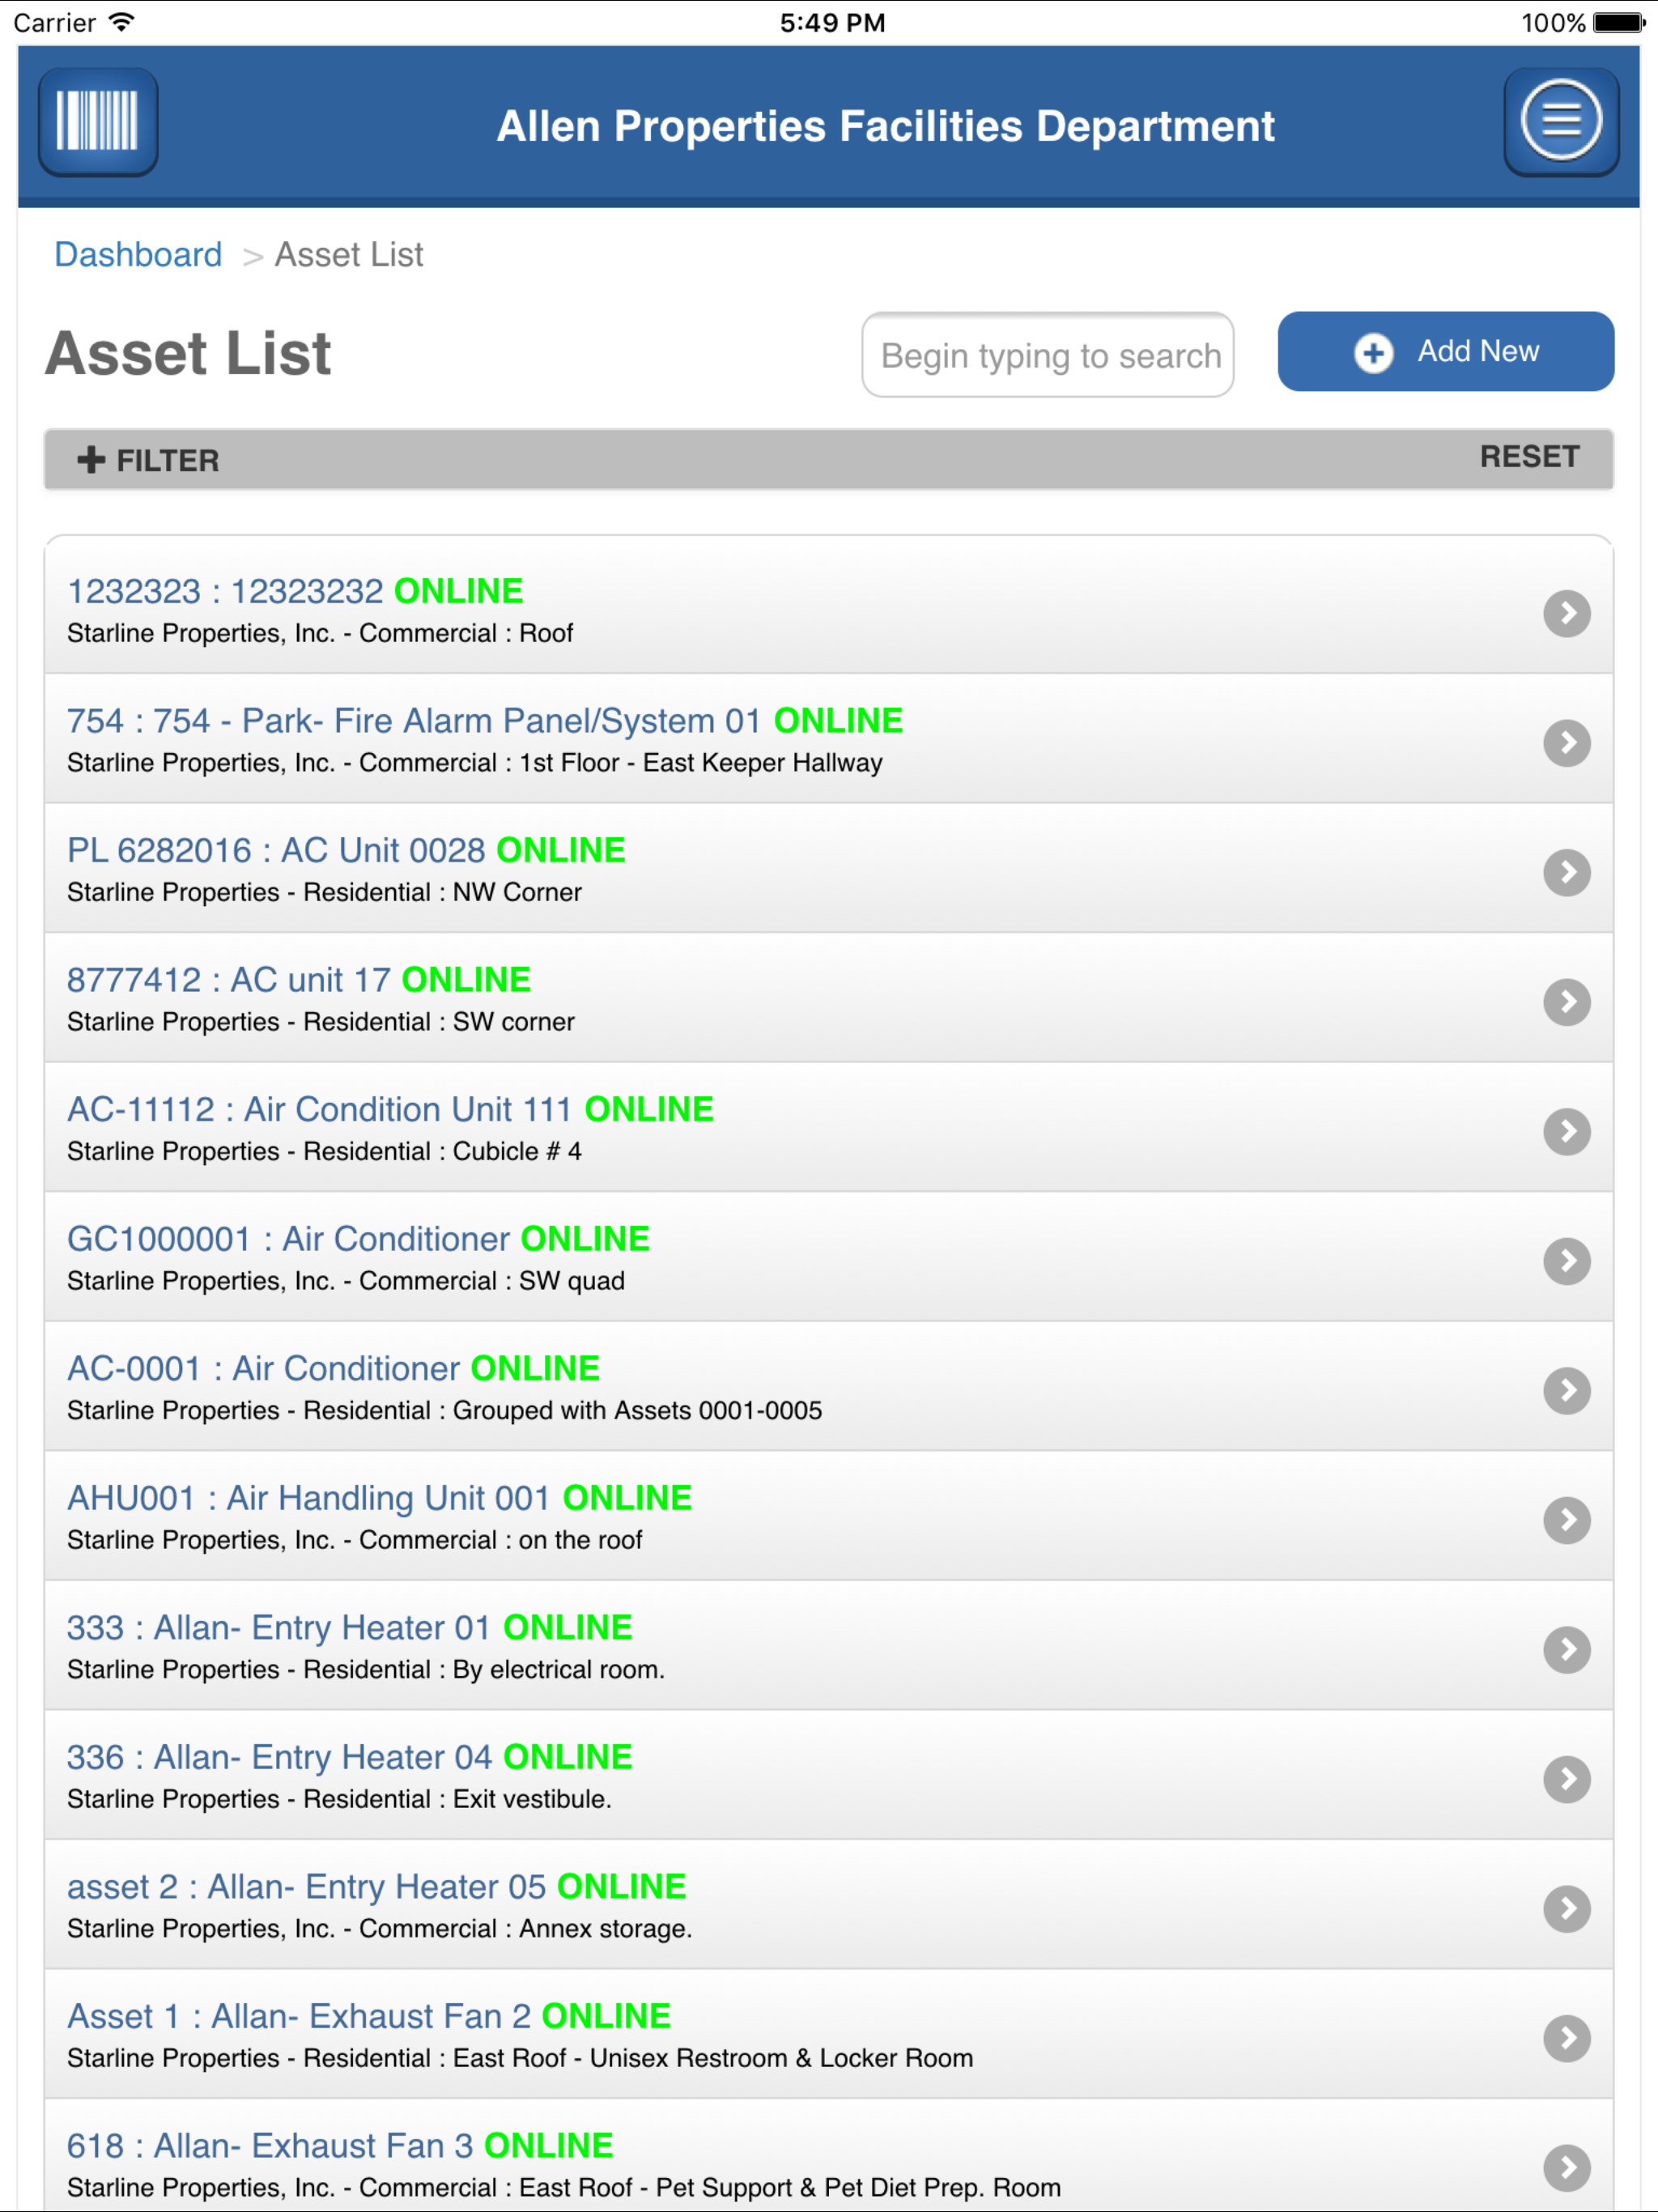Click the plus icon on Add New
Image resolution: width=1658 pixels, height=2212 pixels.
coord(1373,352)
